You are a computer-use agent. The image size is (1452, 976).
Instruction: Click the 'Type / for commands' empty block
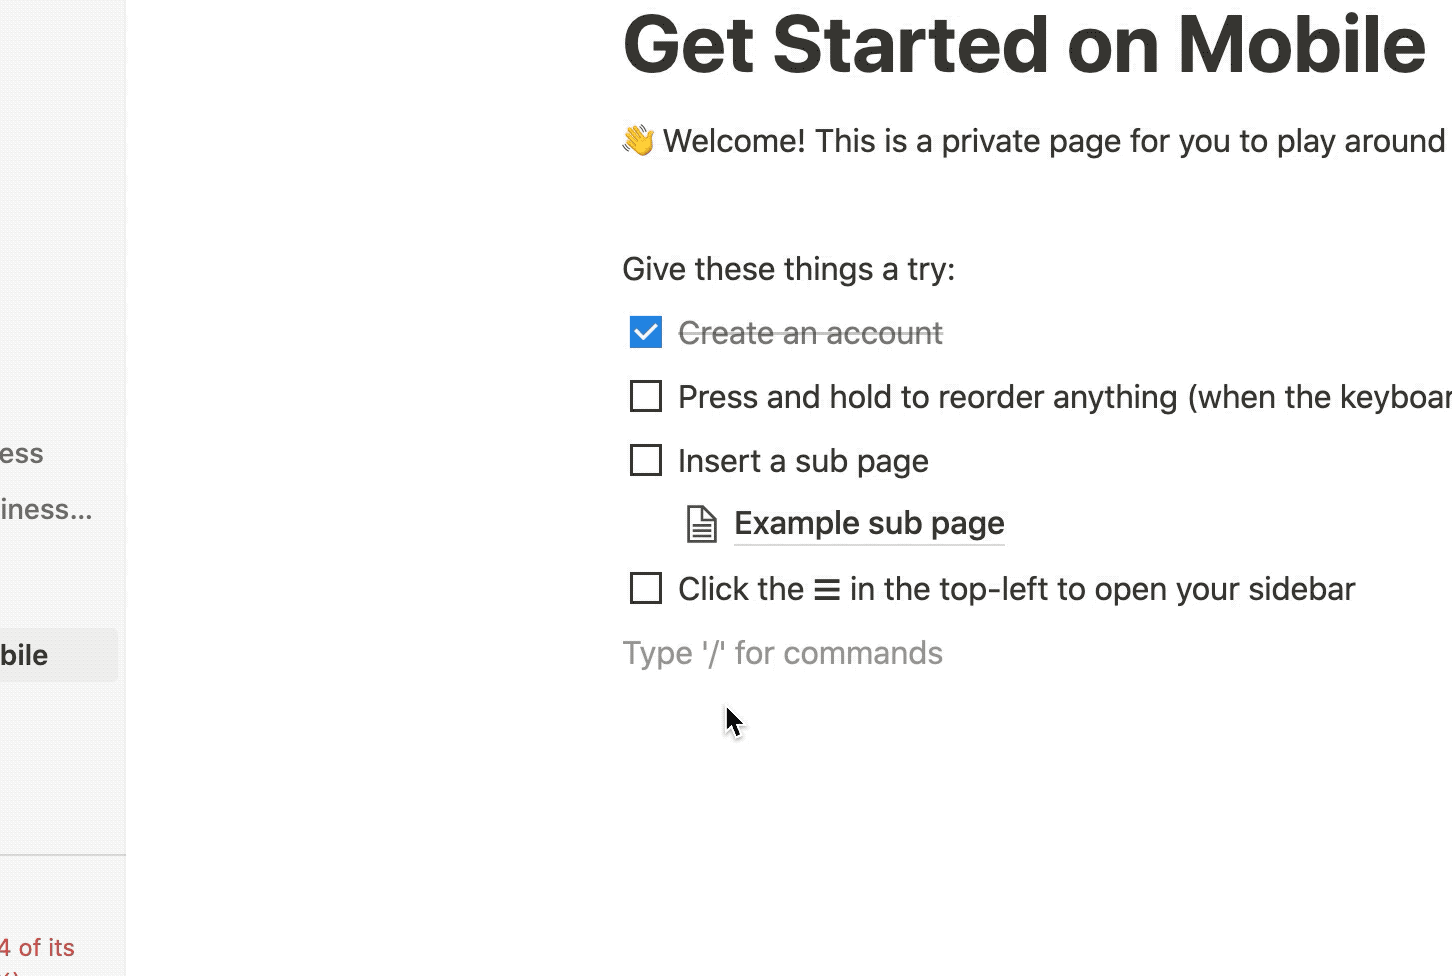[782, 652]
